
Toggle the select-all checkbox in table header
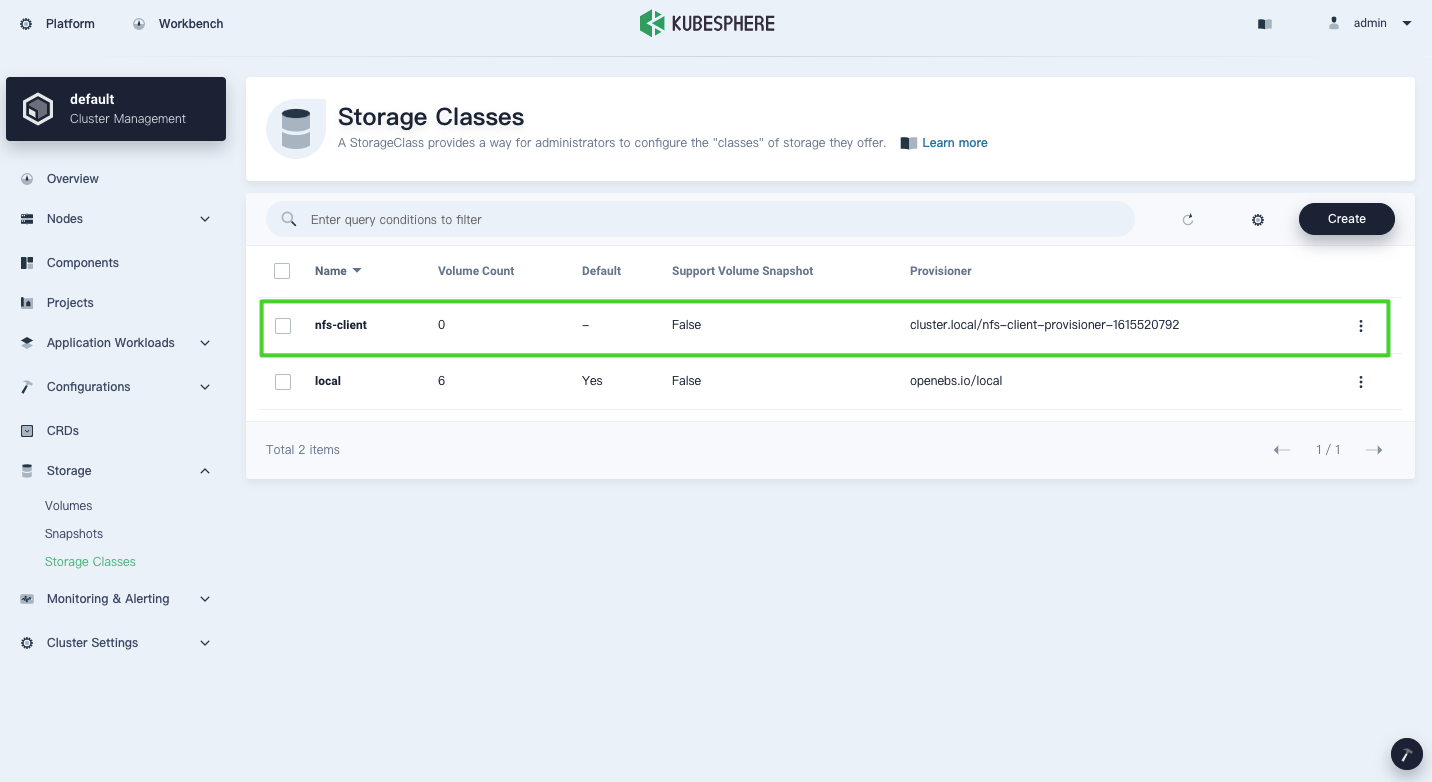[282, 270]
